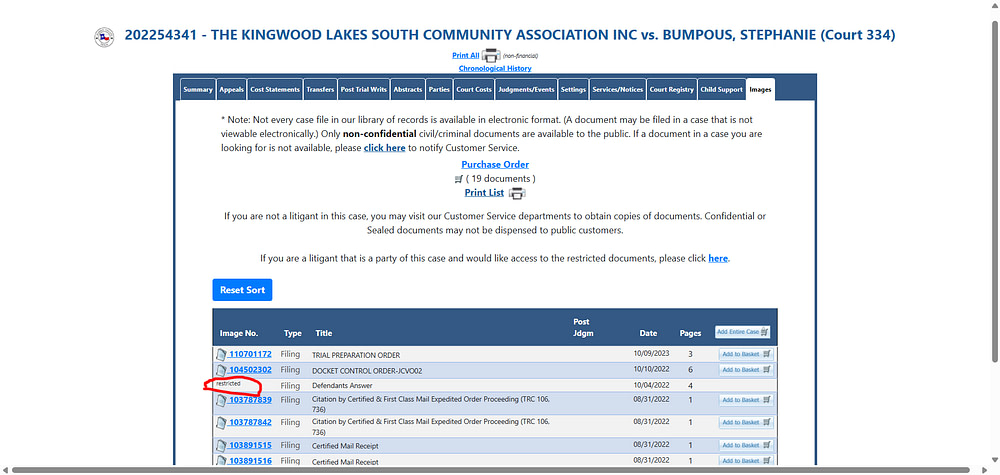
Task: Click the date 10/04/2022 cell
Action: (651, 385)
